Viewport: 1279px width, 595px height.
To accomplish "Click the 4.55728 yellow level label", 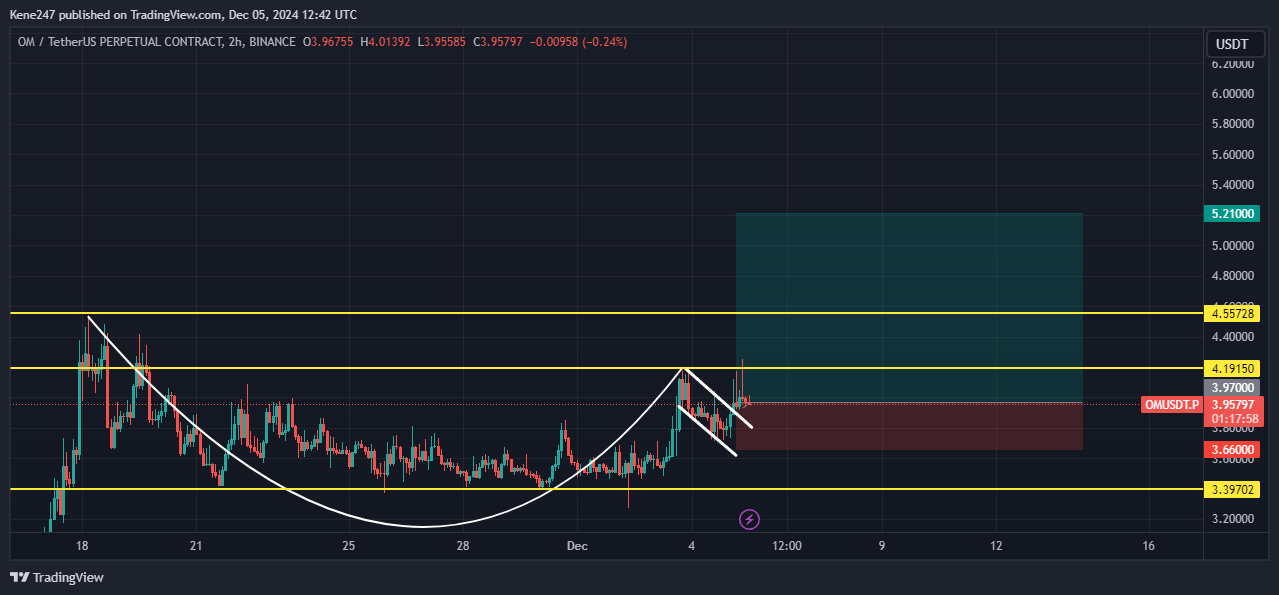I will click(x=1231, y=314).
